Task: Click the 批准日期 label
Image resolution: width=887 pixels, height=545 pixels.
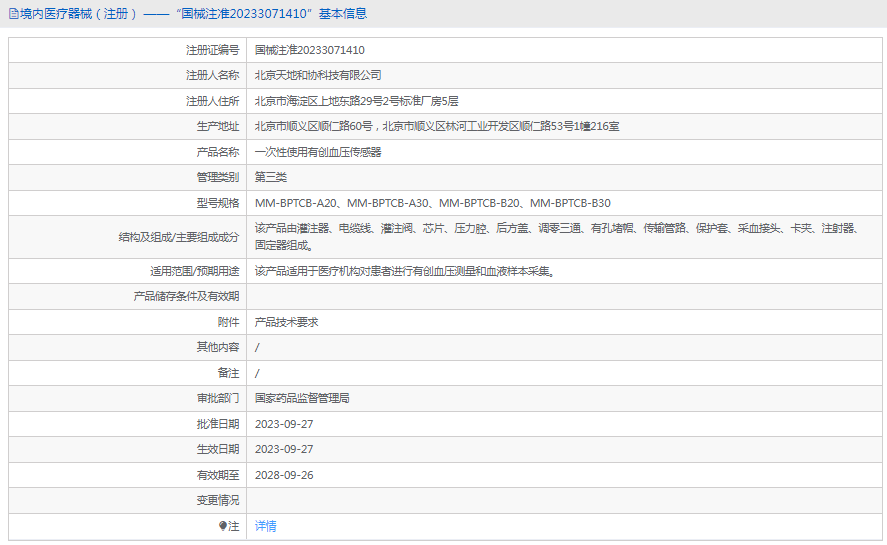Action: [218, 424]
